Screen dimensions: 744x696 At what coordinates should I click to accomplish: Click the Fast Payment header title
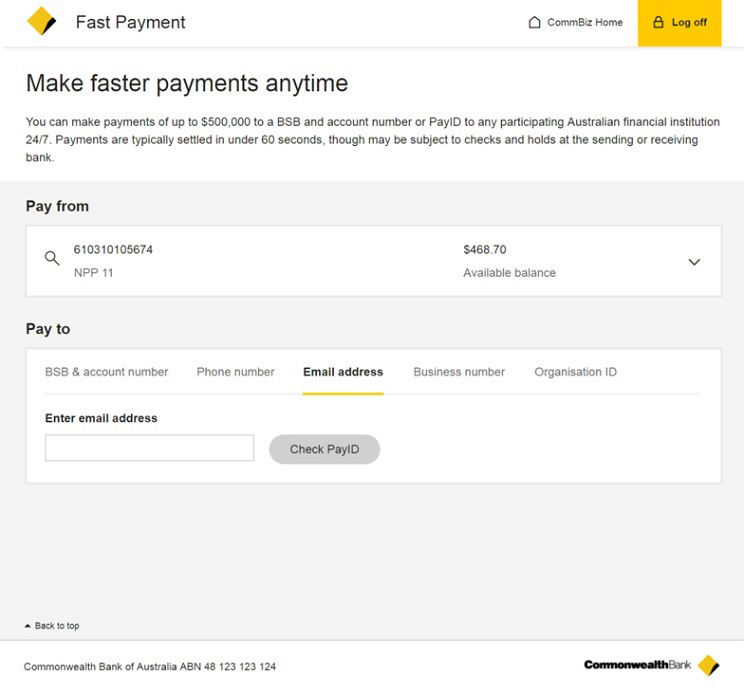(130, 22)
